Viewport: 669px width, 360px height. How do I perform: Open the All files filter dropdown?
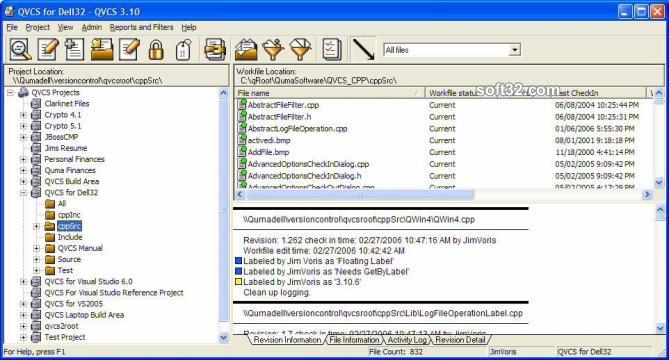tap(515, 50)
